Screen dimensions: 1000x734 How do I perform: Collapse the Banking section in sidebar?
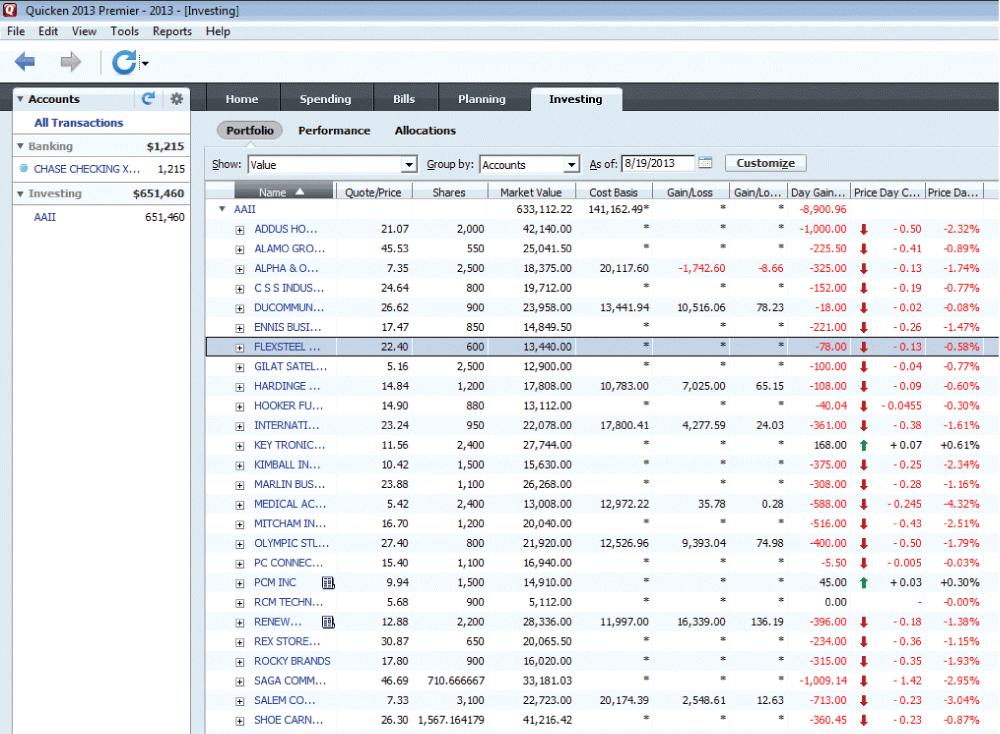pyautogui.click(x=20, y=146)
